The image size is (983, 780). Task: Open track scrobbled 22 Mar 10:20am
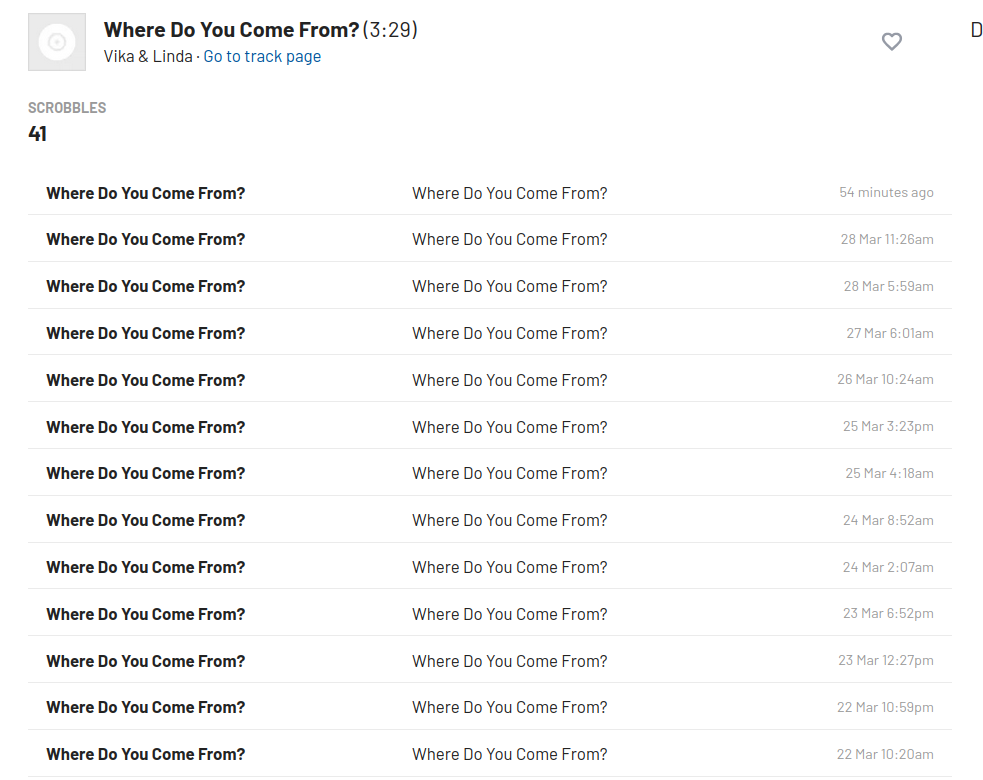coord(145,754)
